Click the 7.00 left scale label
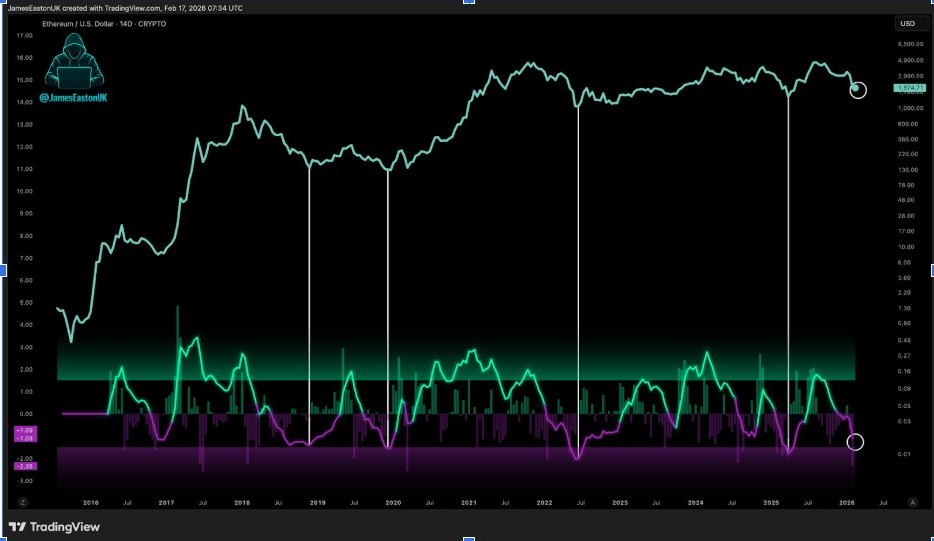The height and width of the screenshot is (541, 934). 24,258
